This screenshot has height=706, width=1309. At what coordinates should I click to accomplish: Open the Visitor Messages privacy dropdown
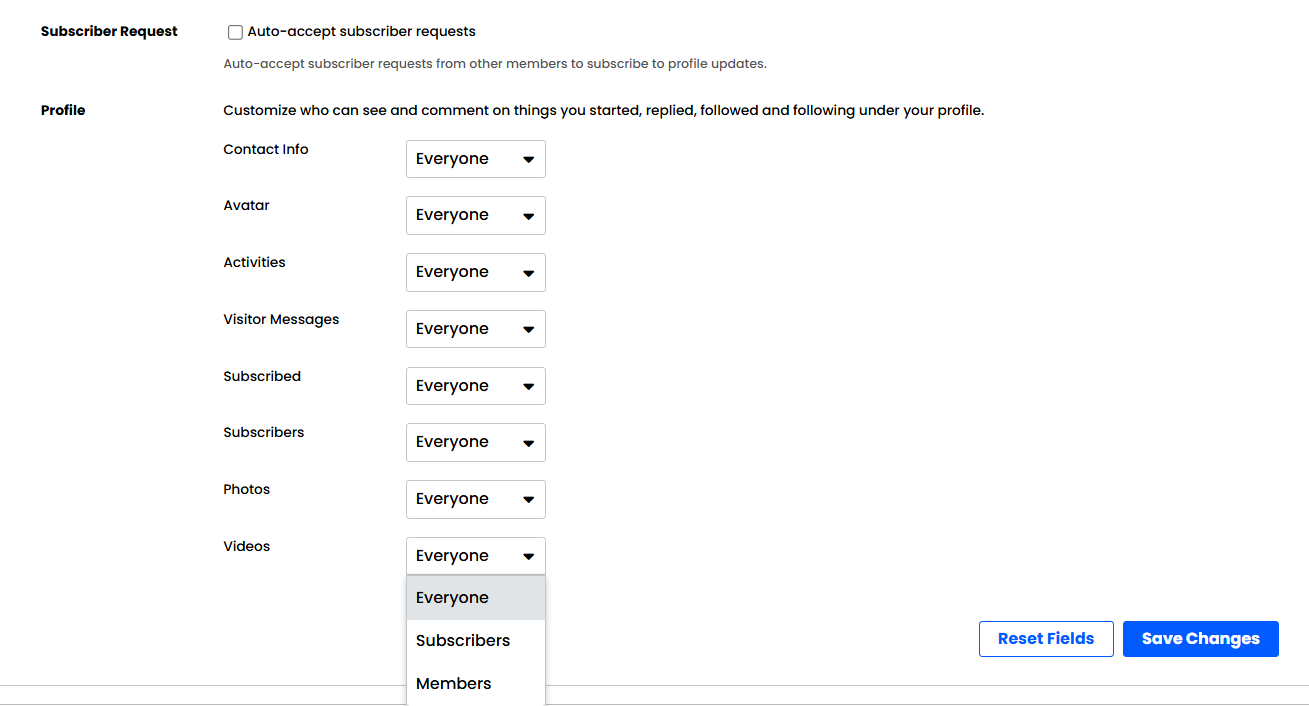(476, 329)
